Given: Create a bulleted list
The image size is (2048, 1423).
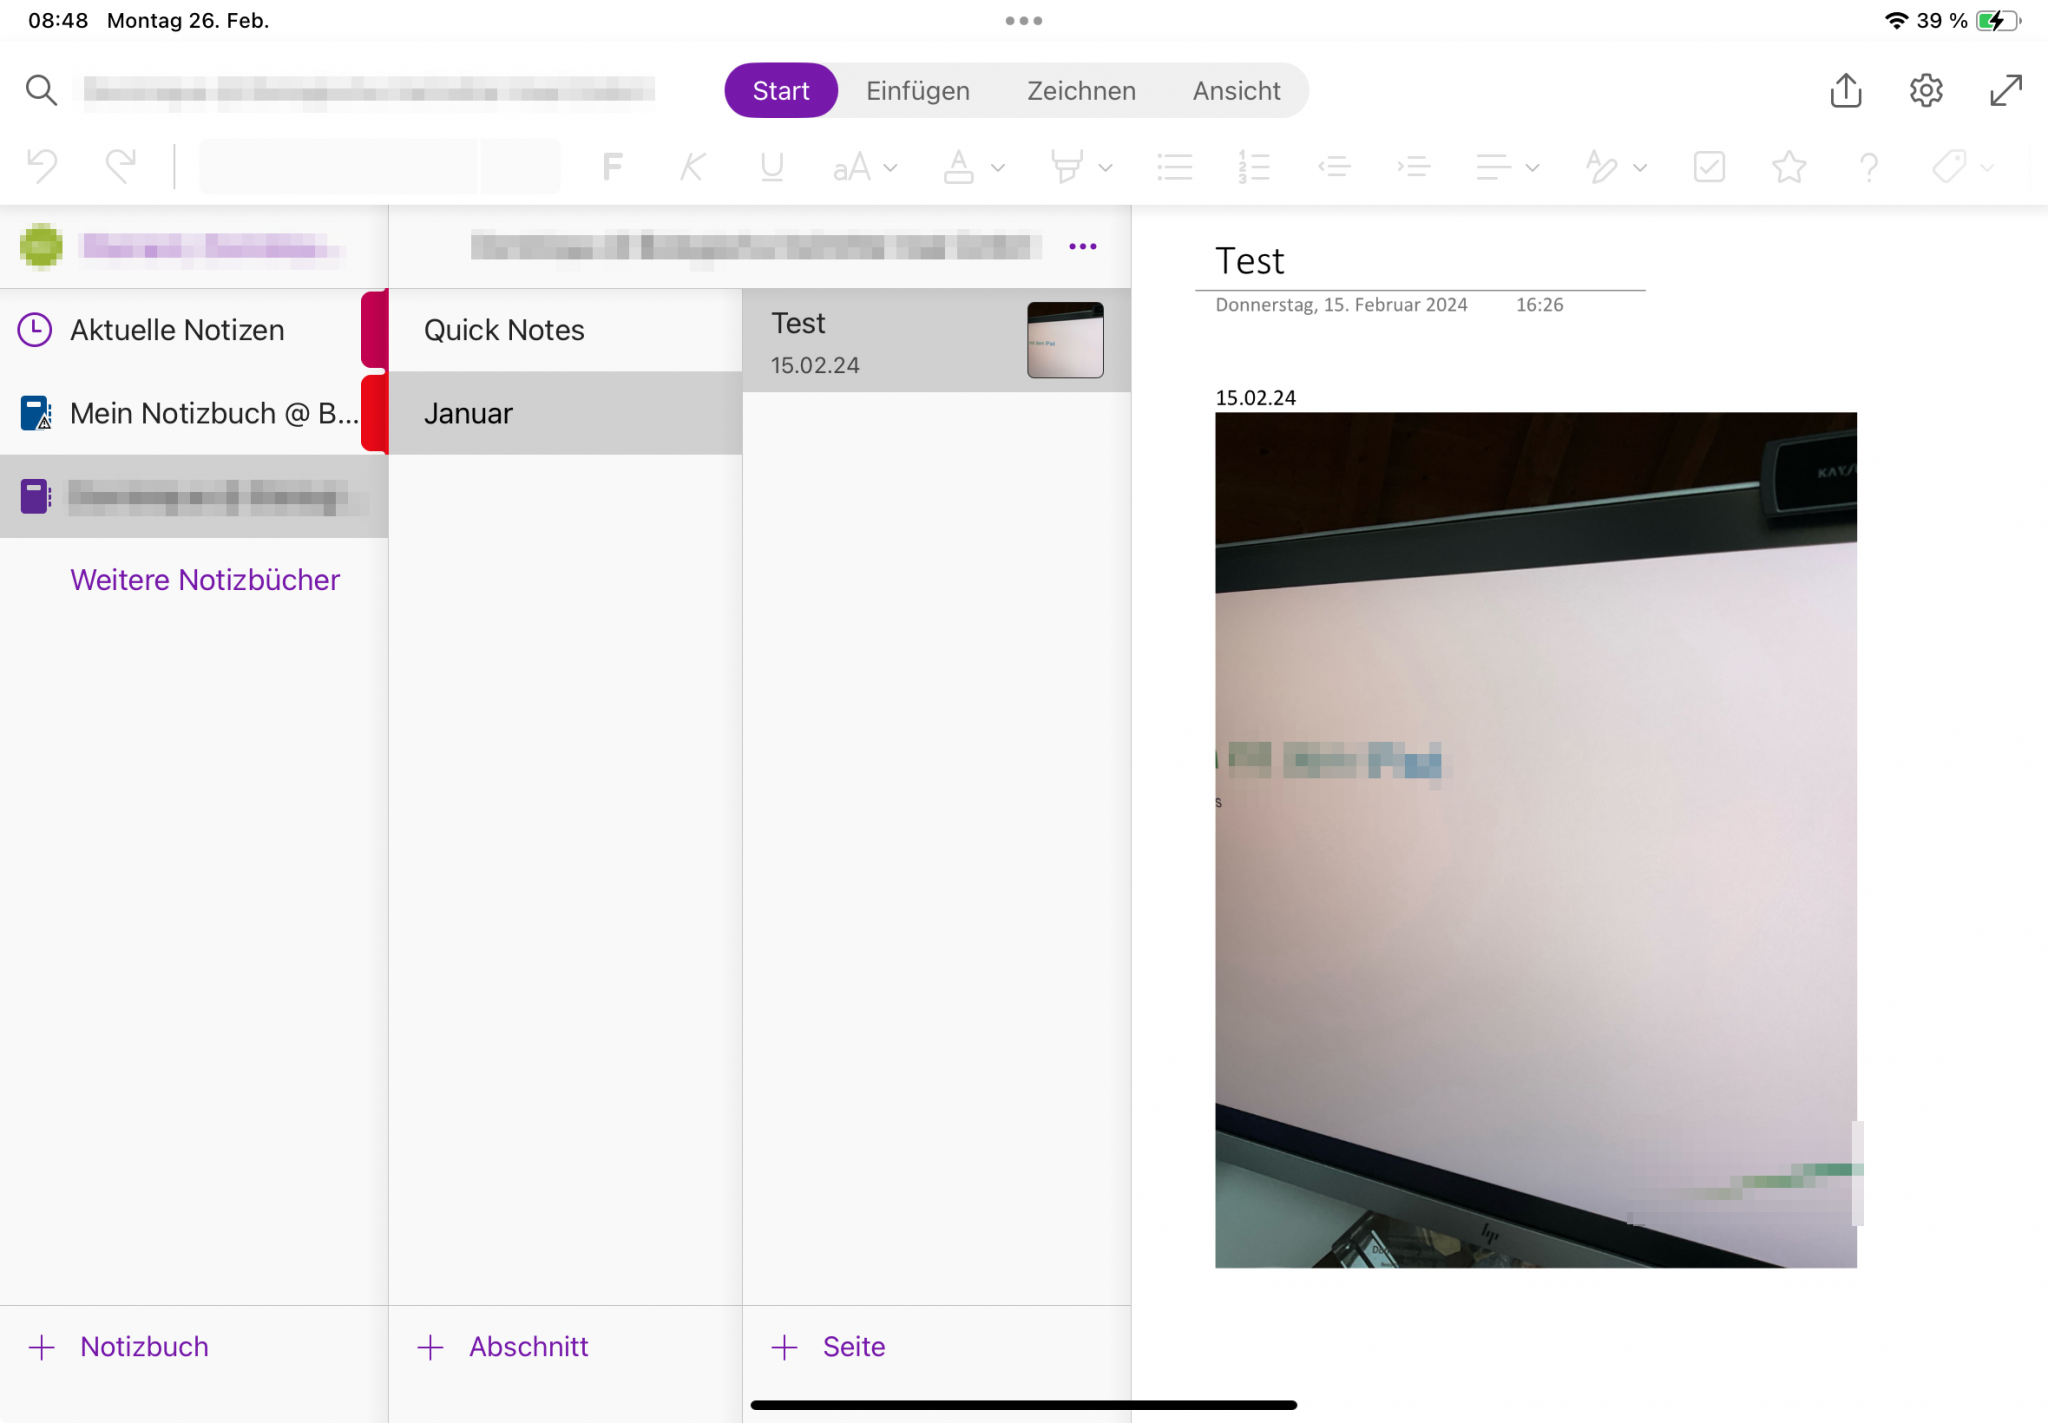Looking at the screenshot, I should tap(1175, 166).
